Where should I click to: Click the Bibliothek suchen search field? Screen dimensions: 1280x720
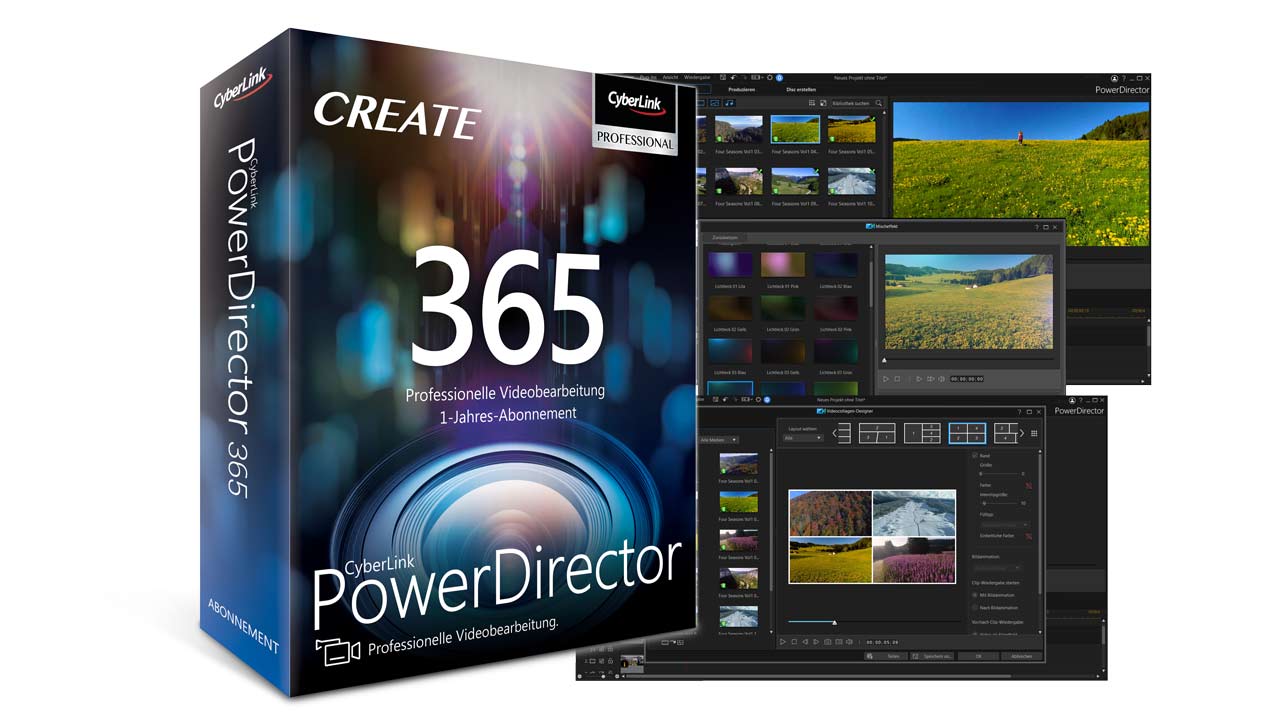click(x=854, y=103)
